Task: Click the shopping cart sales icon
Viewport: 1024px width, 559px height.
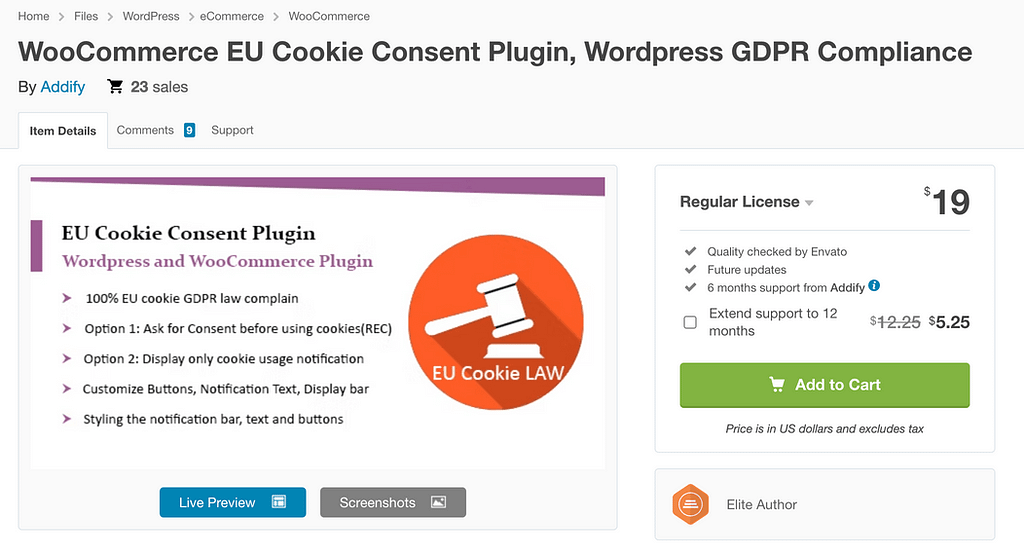Action: point(116,87)
